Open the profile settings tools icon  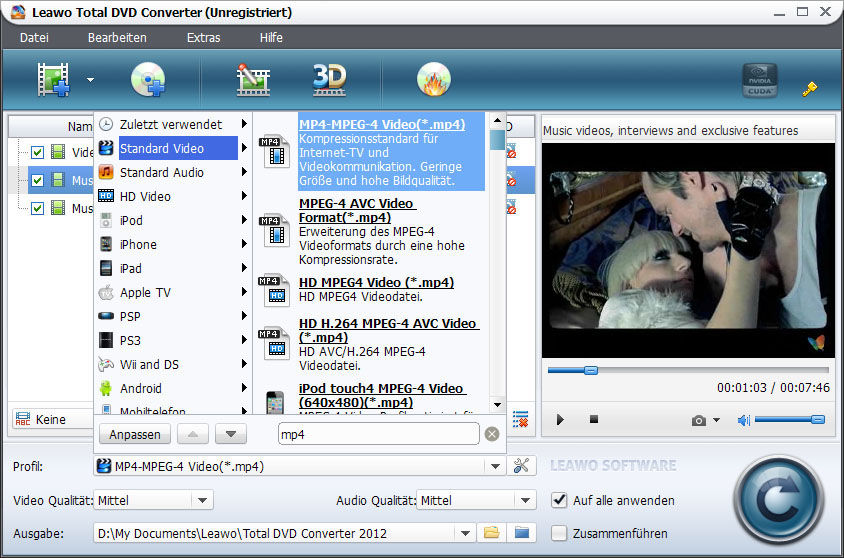521,466
